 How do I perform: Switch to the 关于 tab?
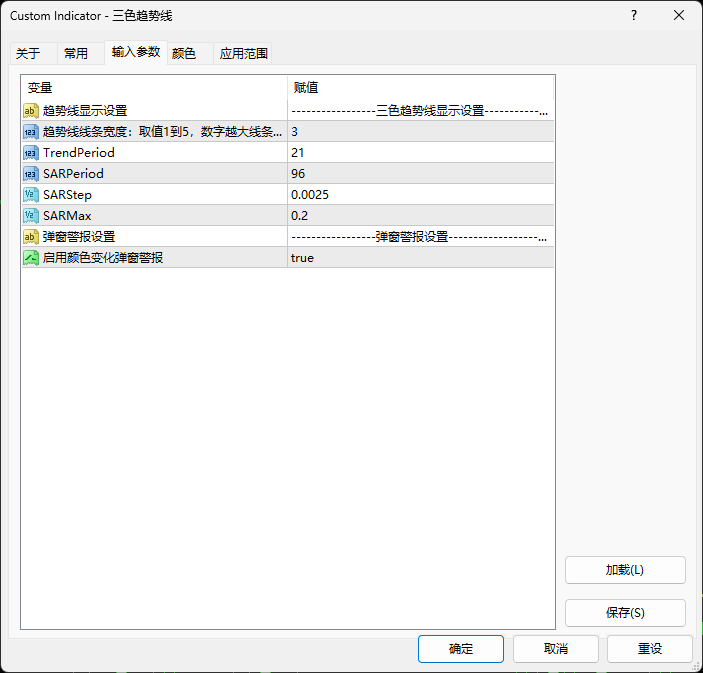coord(28,54)
